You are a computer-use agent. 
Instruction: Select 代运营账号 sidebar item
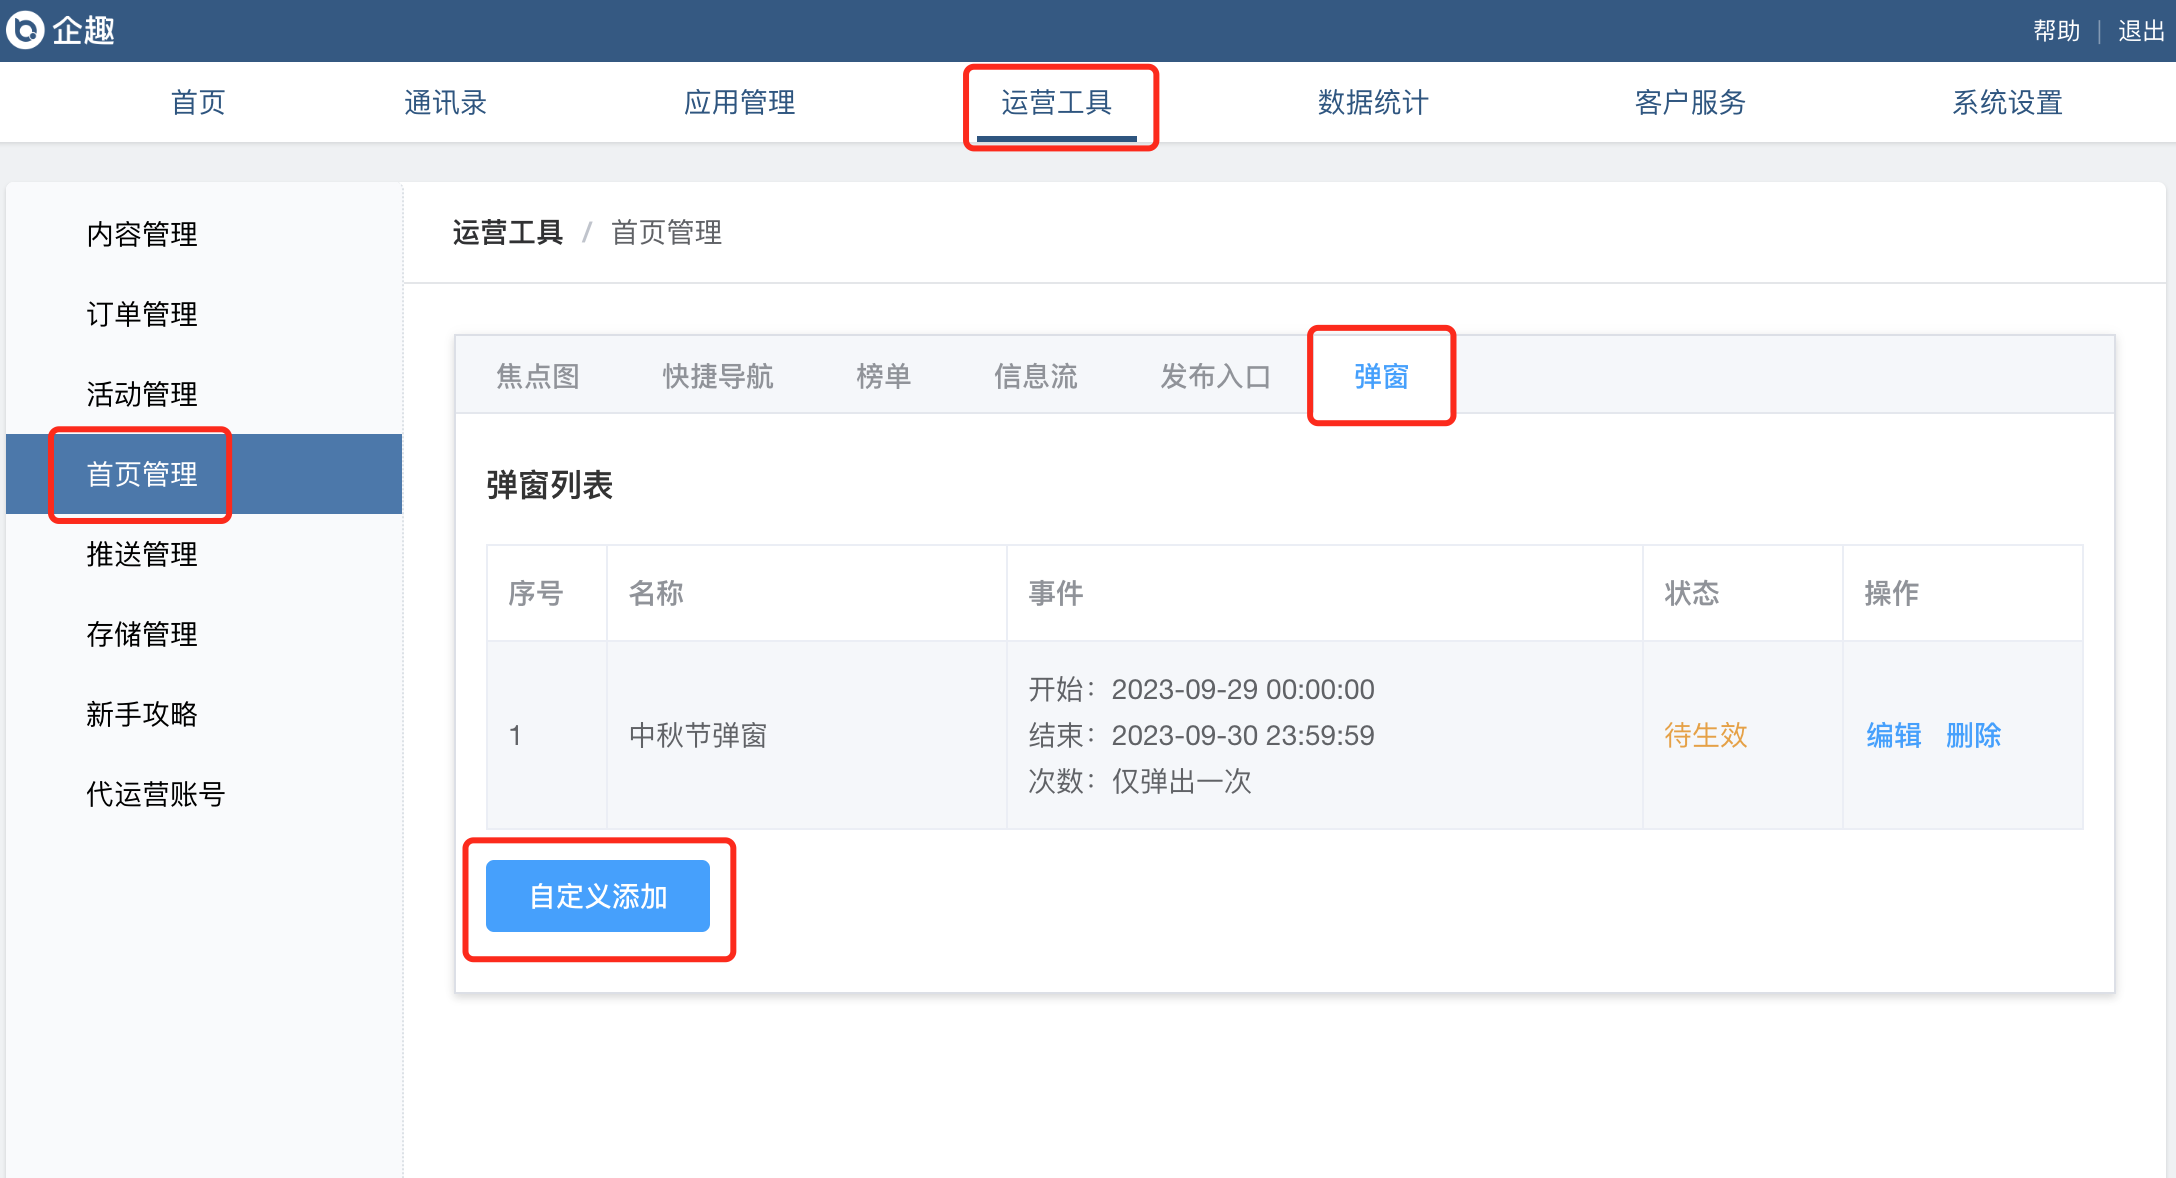coord(155,794)
